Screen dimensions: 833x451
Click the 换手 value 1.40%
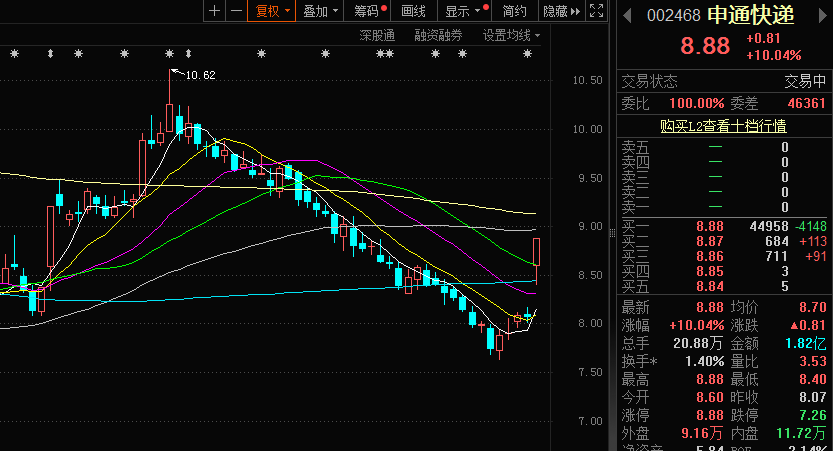coord(704,361)
